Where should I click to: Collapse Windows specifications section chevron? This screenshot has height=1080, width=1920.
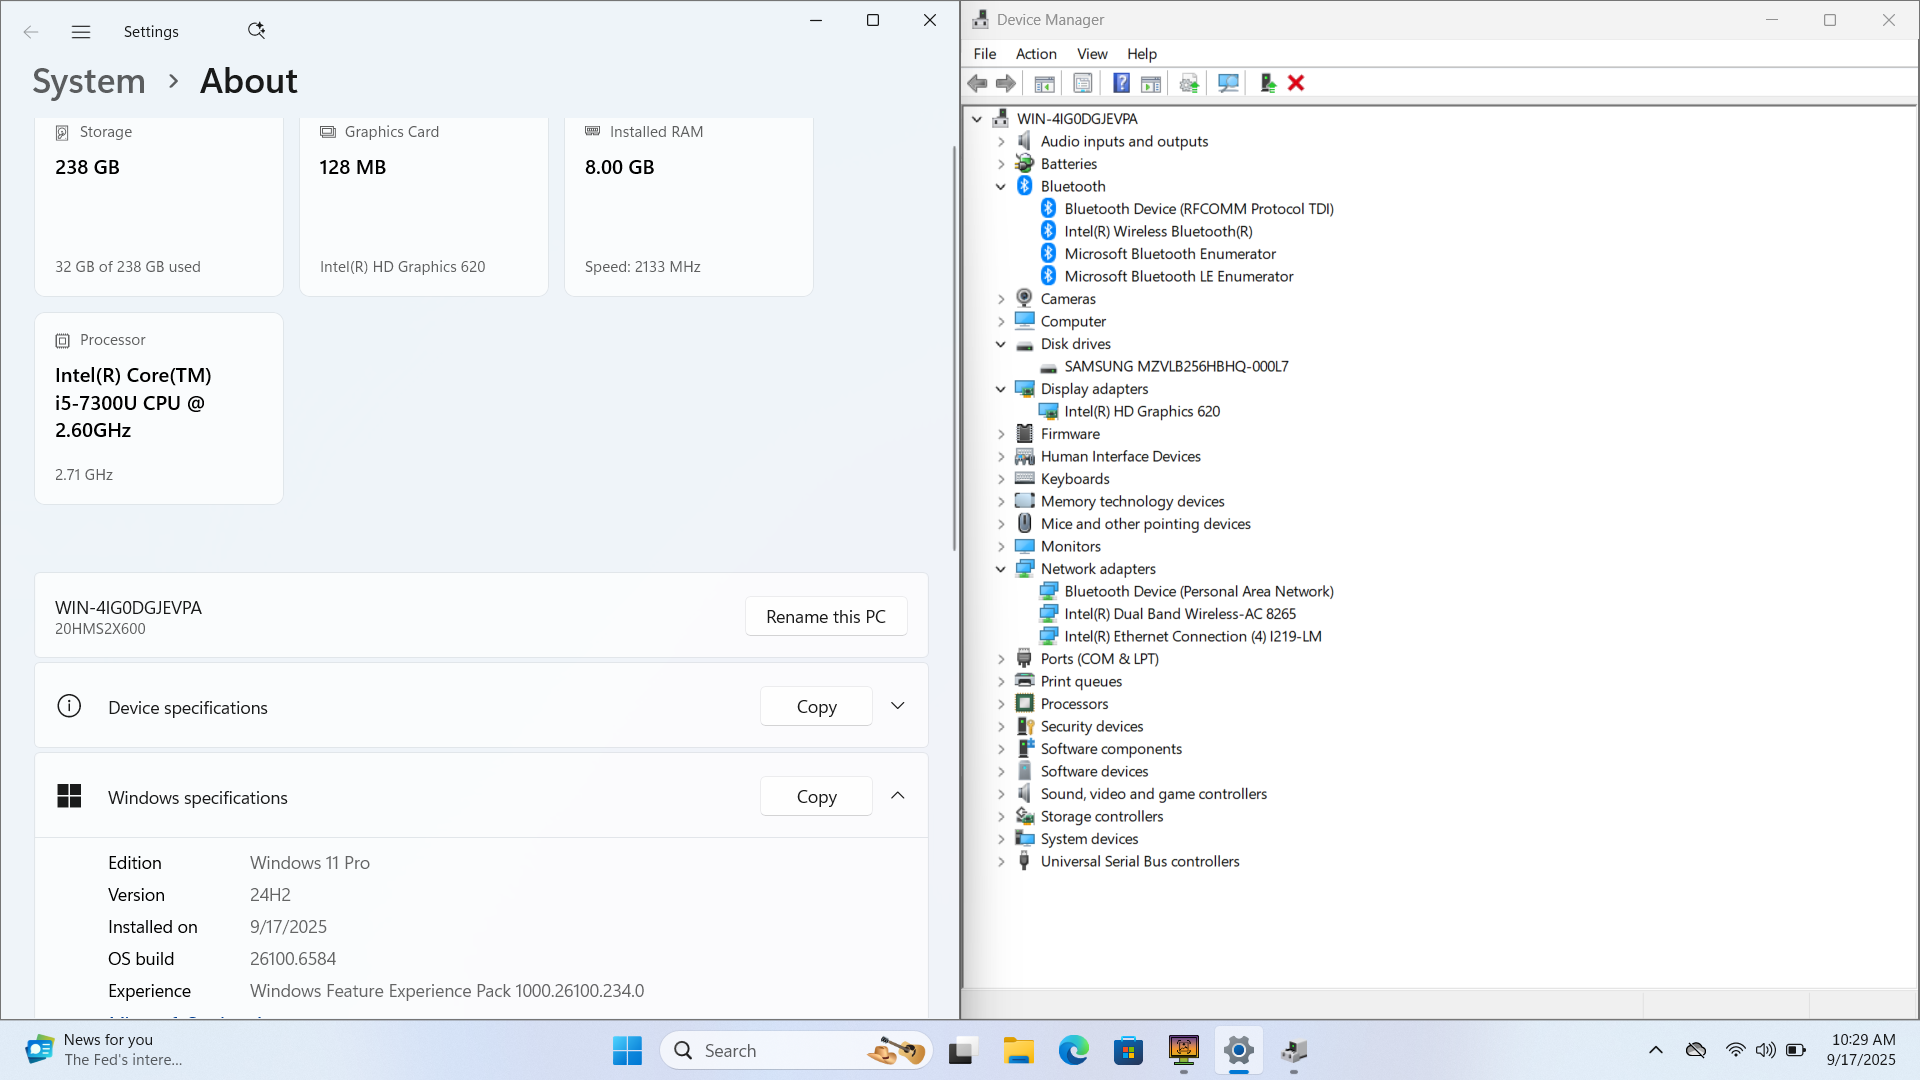898,796
